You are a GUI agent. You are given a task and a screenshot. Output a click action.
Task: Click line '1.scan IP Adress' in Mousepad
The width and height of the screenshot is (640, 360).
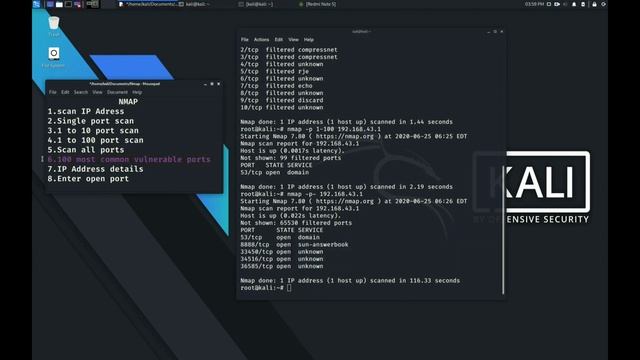point(86,111)
